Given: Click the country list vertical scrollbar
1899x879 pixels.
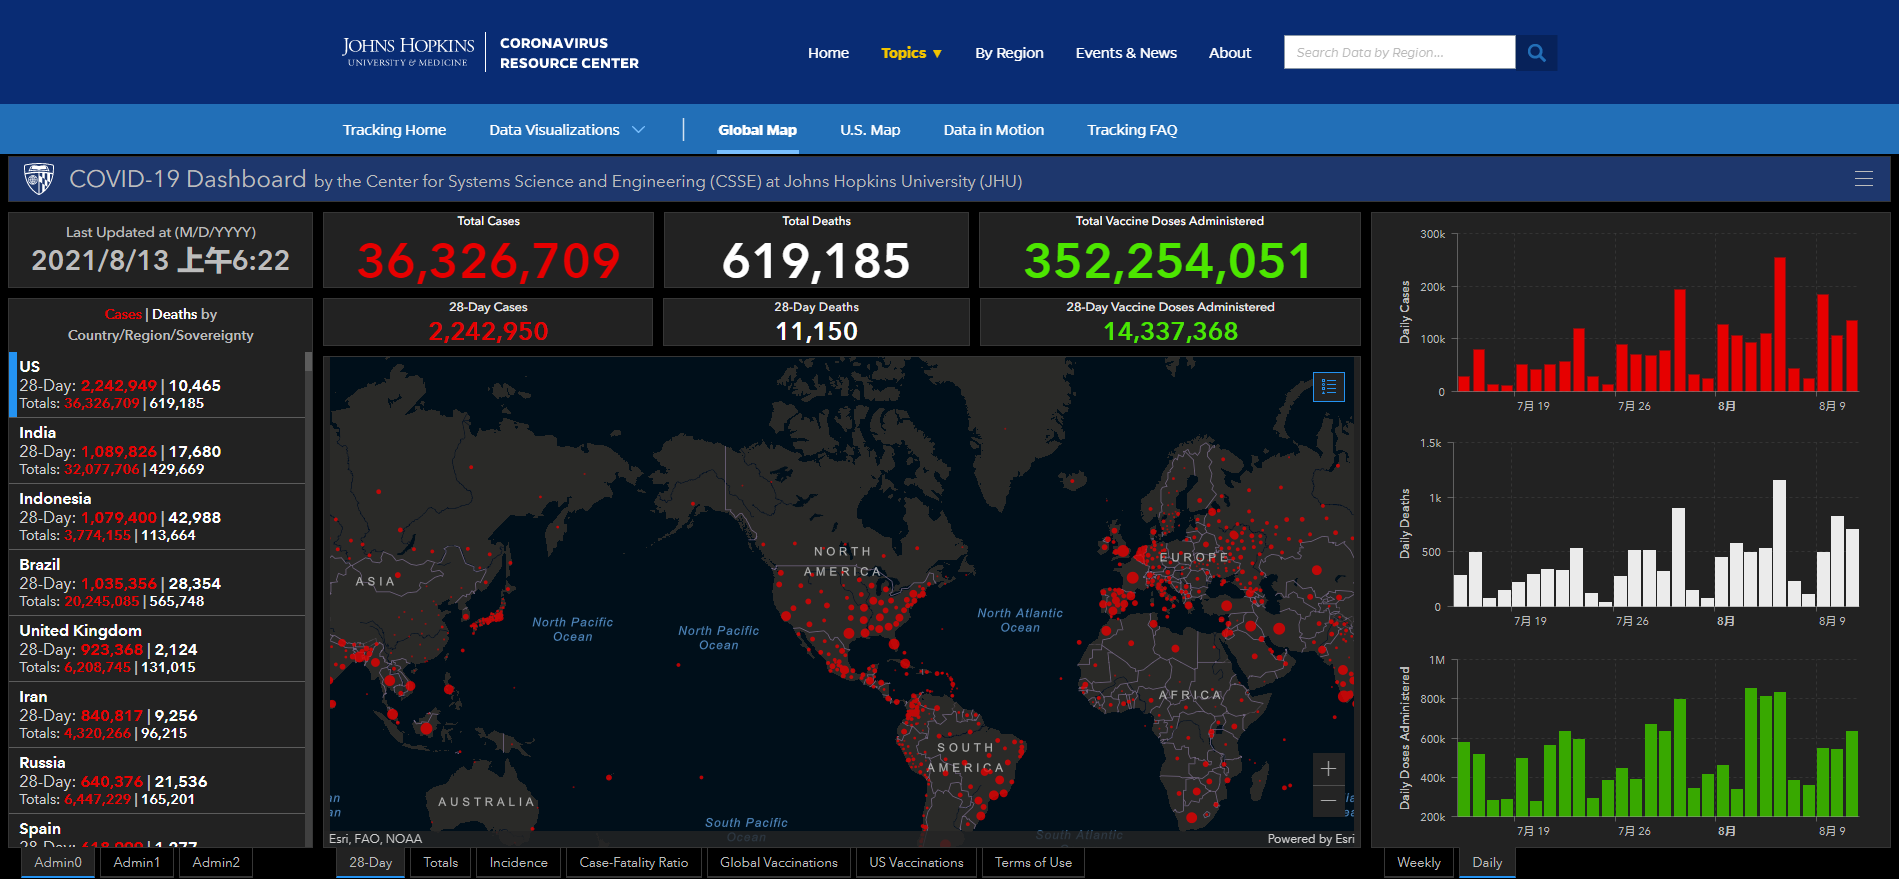Looking at the screenshot, I should [308, 598].
